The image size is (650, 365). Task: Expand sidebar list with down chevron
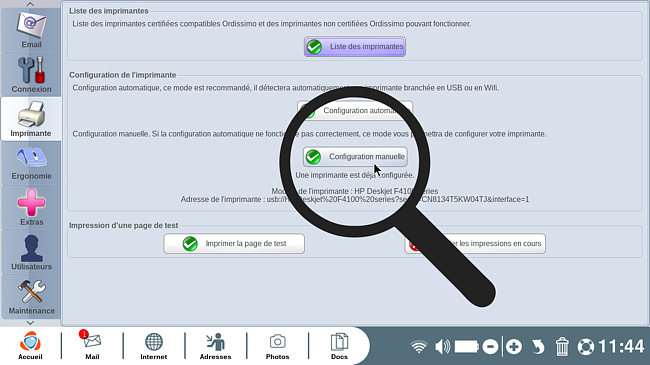pyautogui.click(x=30, y=322)
